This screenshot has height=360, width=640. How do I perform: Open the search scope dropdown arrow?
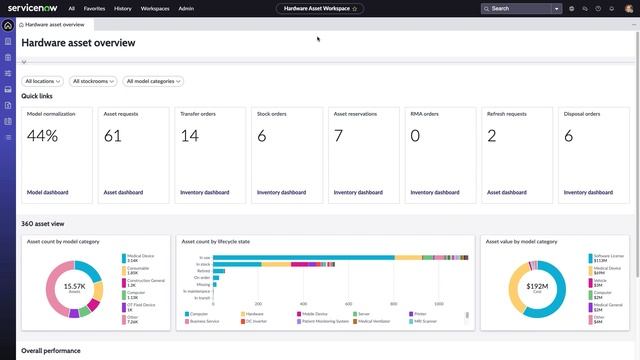point(556,9)
